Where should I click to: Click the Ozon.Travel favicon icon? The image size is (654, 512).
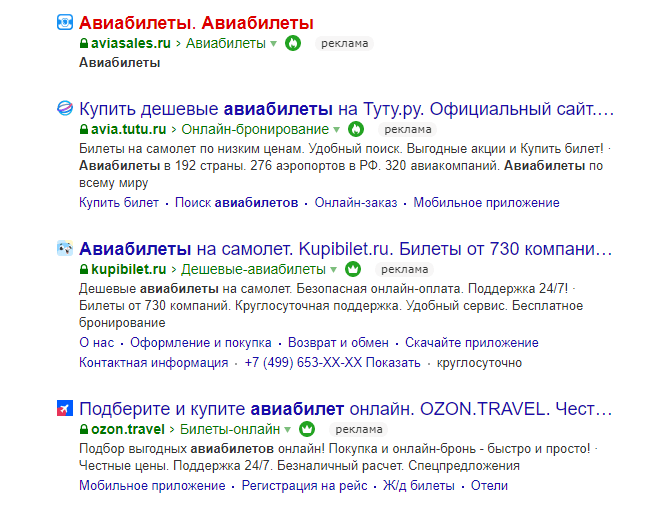point(65,408)
